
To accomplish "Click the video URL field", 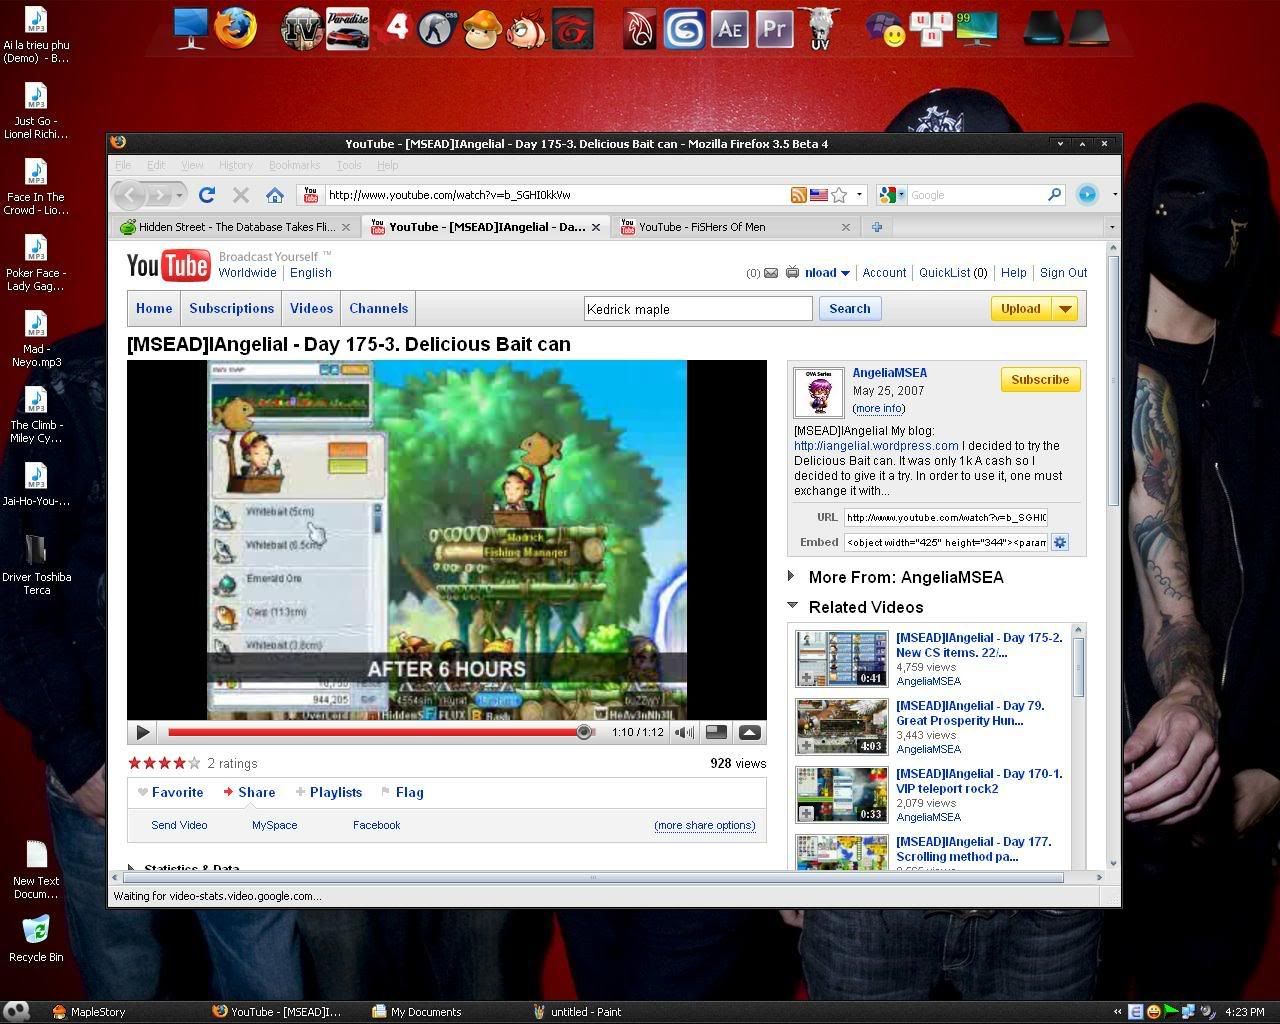I will [946, 517].
